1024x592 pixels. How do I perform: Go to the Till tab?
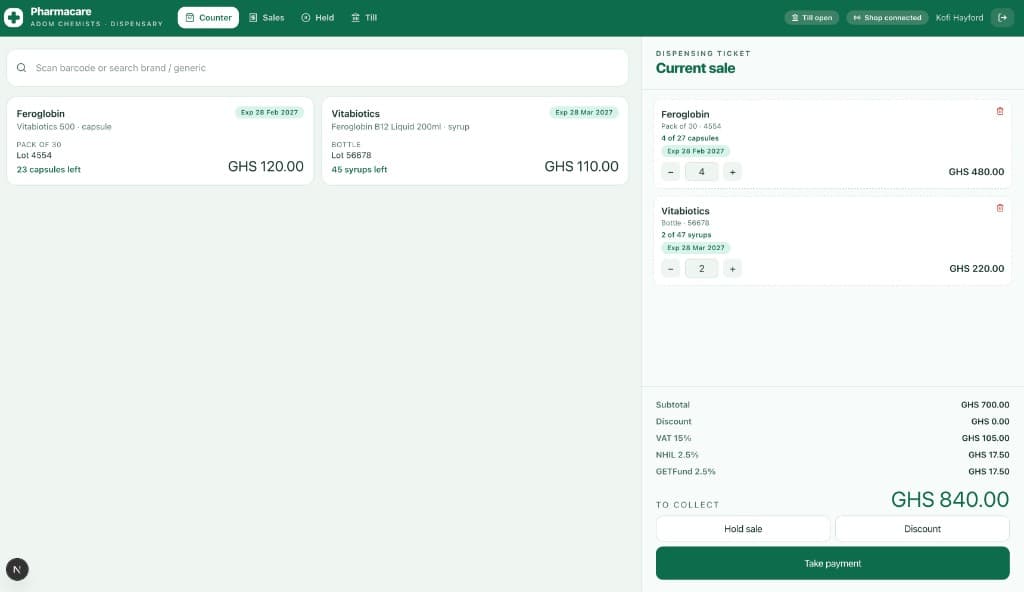pos(364,18)
